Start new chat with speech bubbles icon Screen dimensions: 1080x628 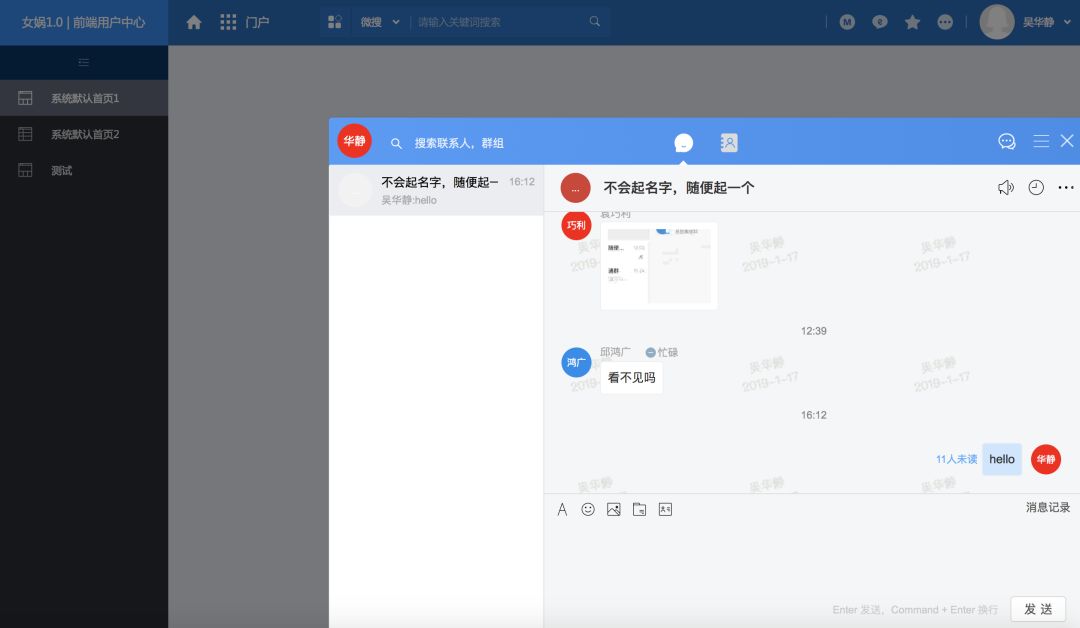point(1007,141)
